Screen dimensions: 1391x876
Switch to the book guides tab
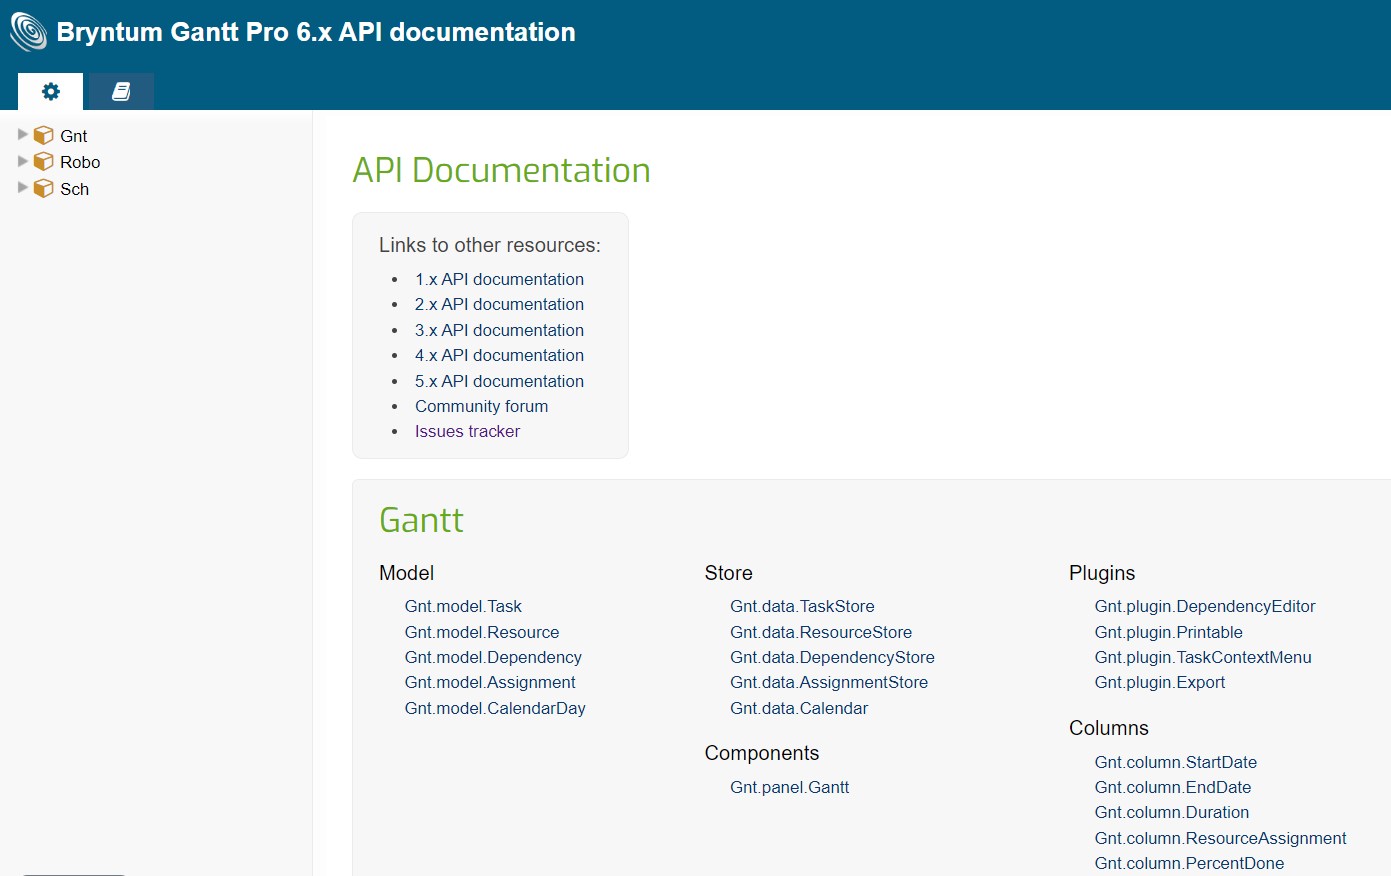point(121,92)
